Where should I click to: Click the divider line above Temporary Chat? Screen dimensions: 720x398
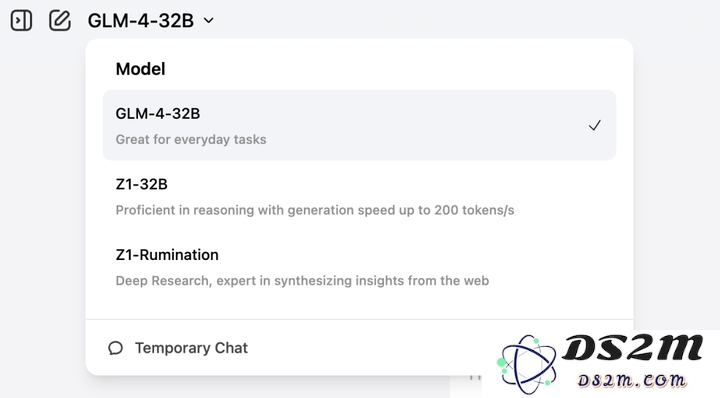359,320
